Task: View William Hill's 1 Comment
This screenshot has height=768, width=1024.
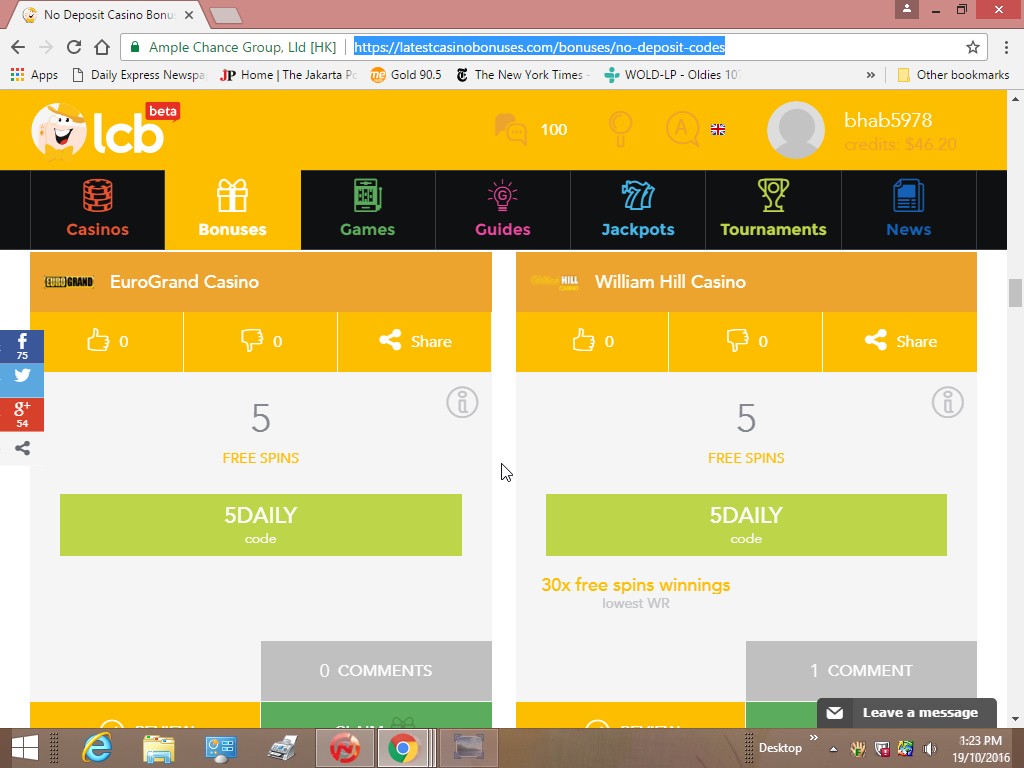Action: point(861,671)
